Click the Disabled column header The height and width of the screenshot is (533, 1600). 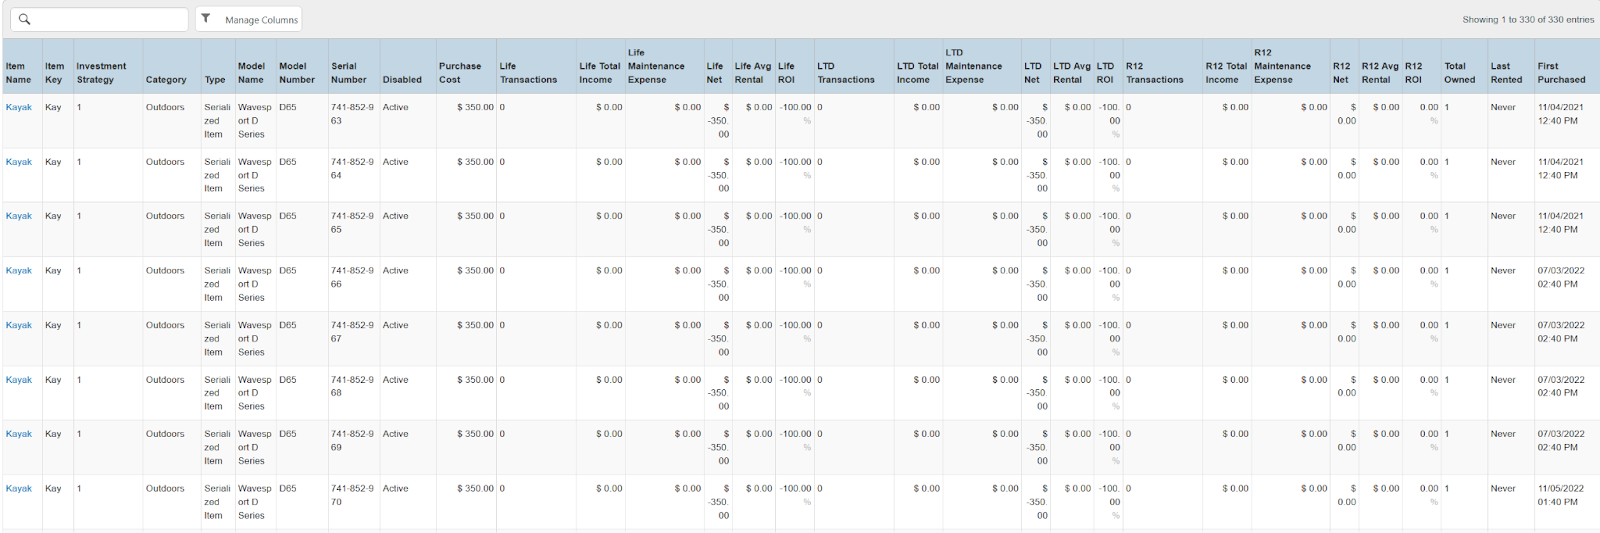click(402, 80)
